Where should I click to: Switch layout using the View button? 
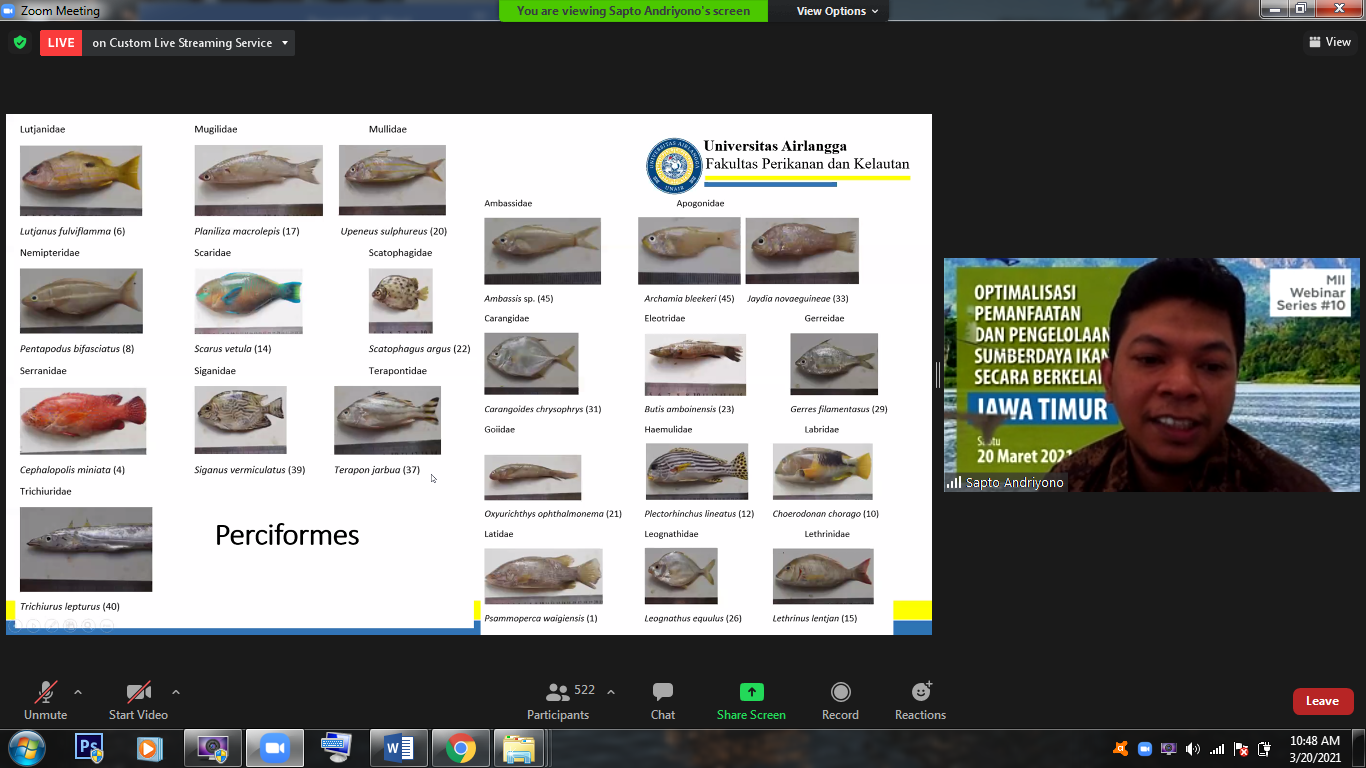pyautogui.click(x=1330, y=42)
